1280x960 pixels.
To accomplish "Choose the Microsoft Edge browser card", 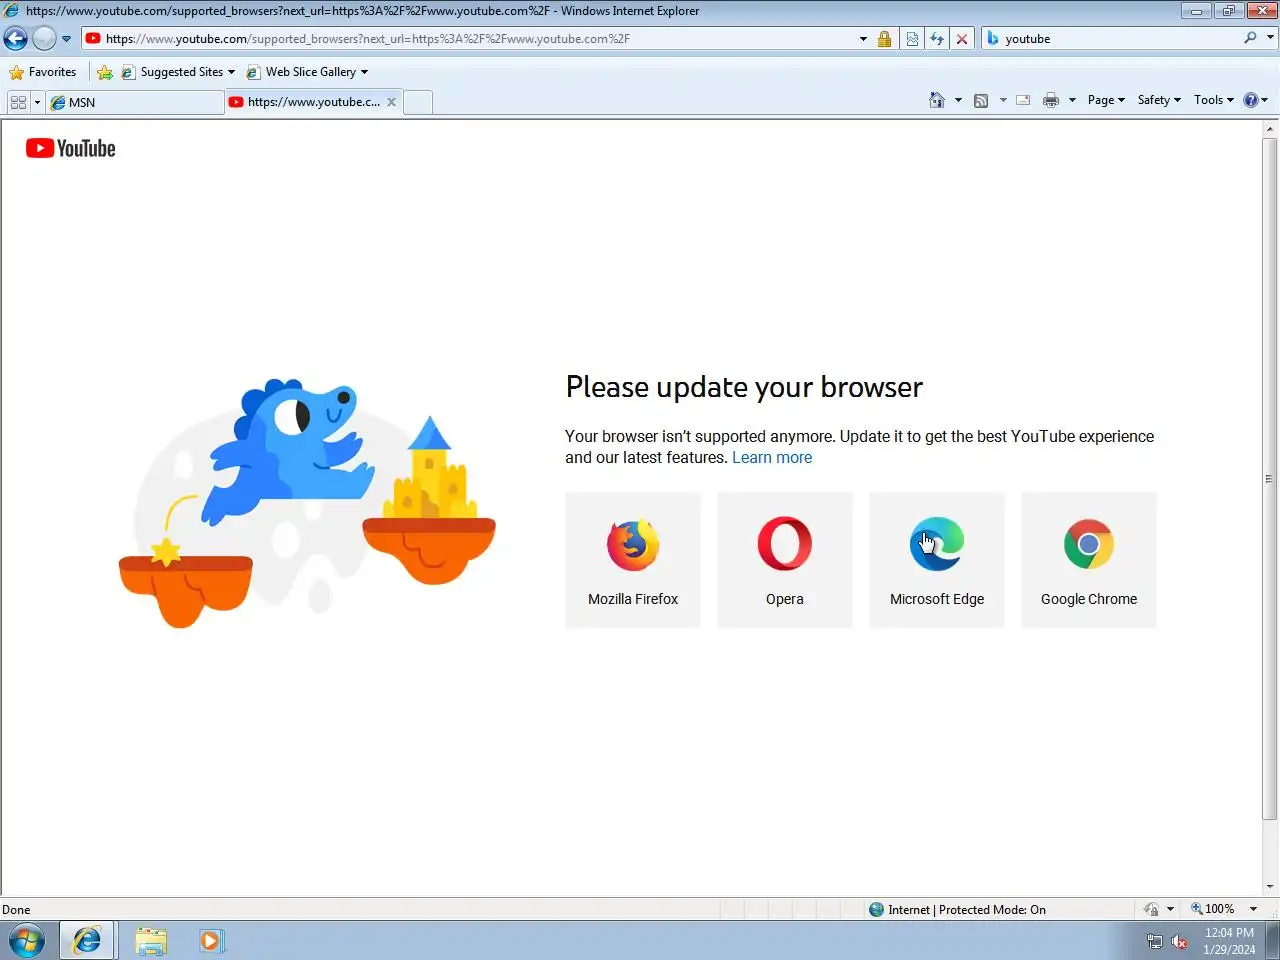I will [937, 560].
